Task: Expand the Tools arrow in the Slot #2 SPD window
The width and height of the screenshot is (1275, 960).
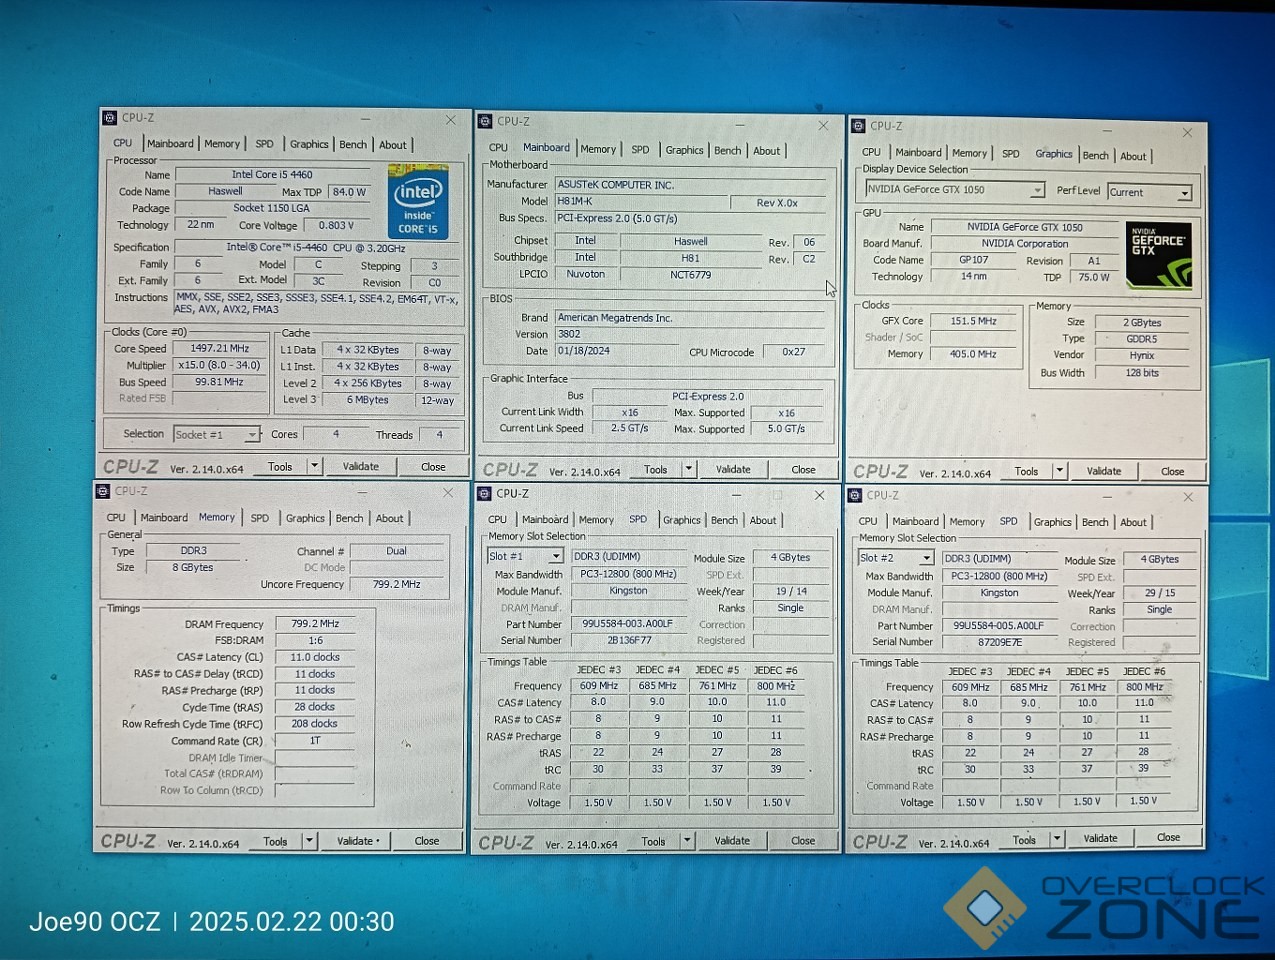Action: coord(1057,839)
